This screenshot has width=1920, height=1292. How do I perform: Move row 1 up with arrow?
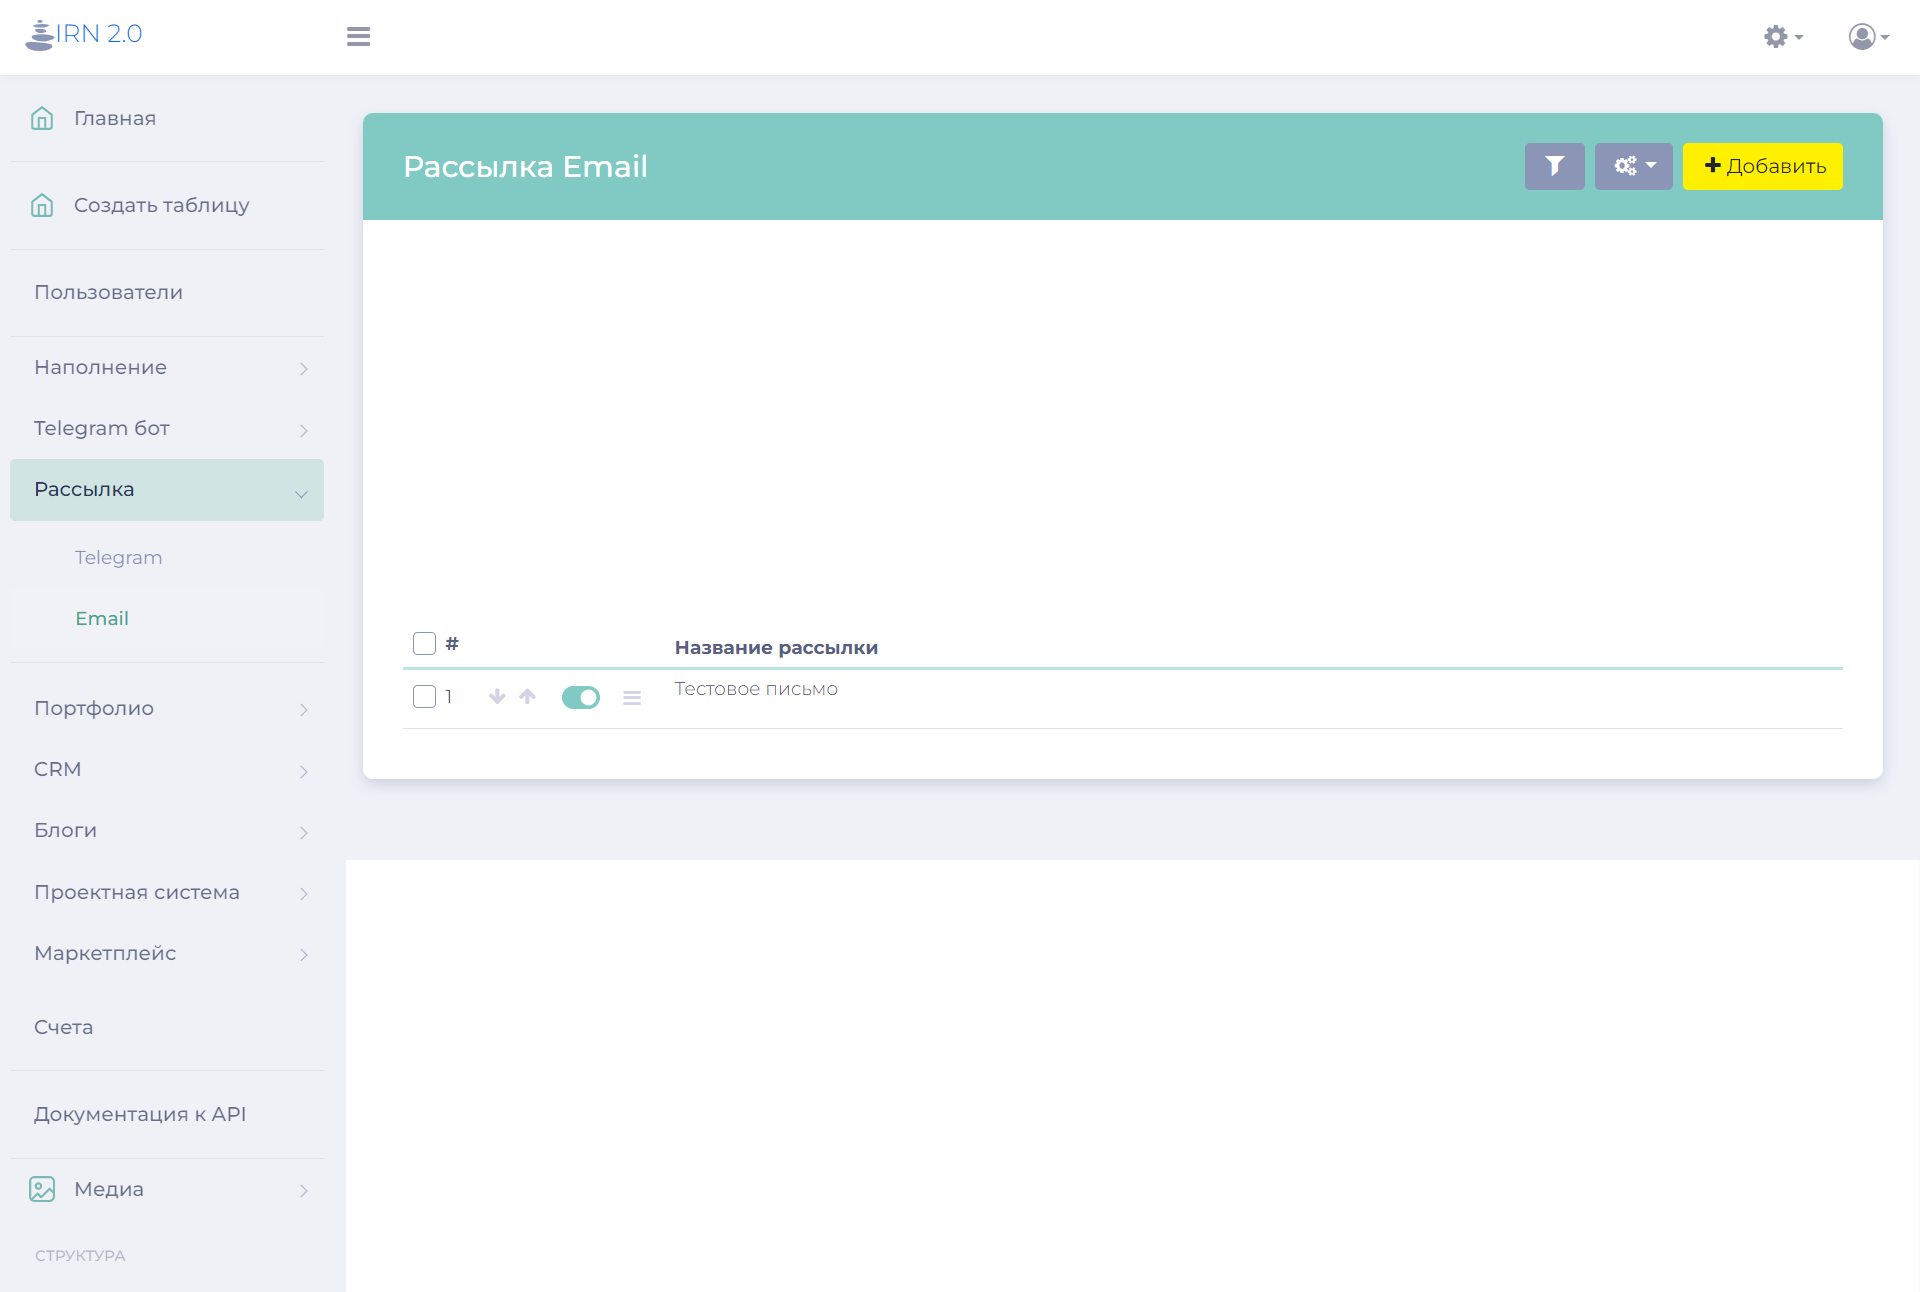click(x=528, y=696)
